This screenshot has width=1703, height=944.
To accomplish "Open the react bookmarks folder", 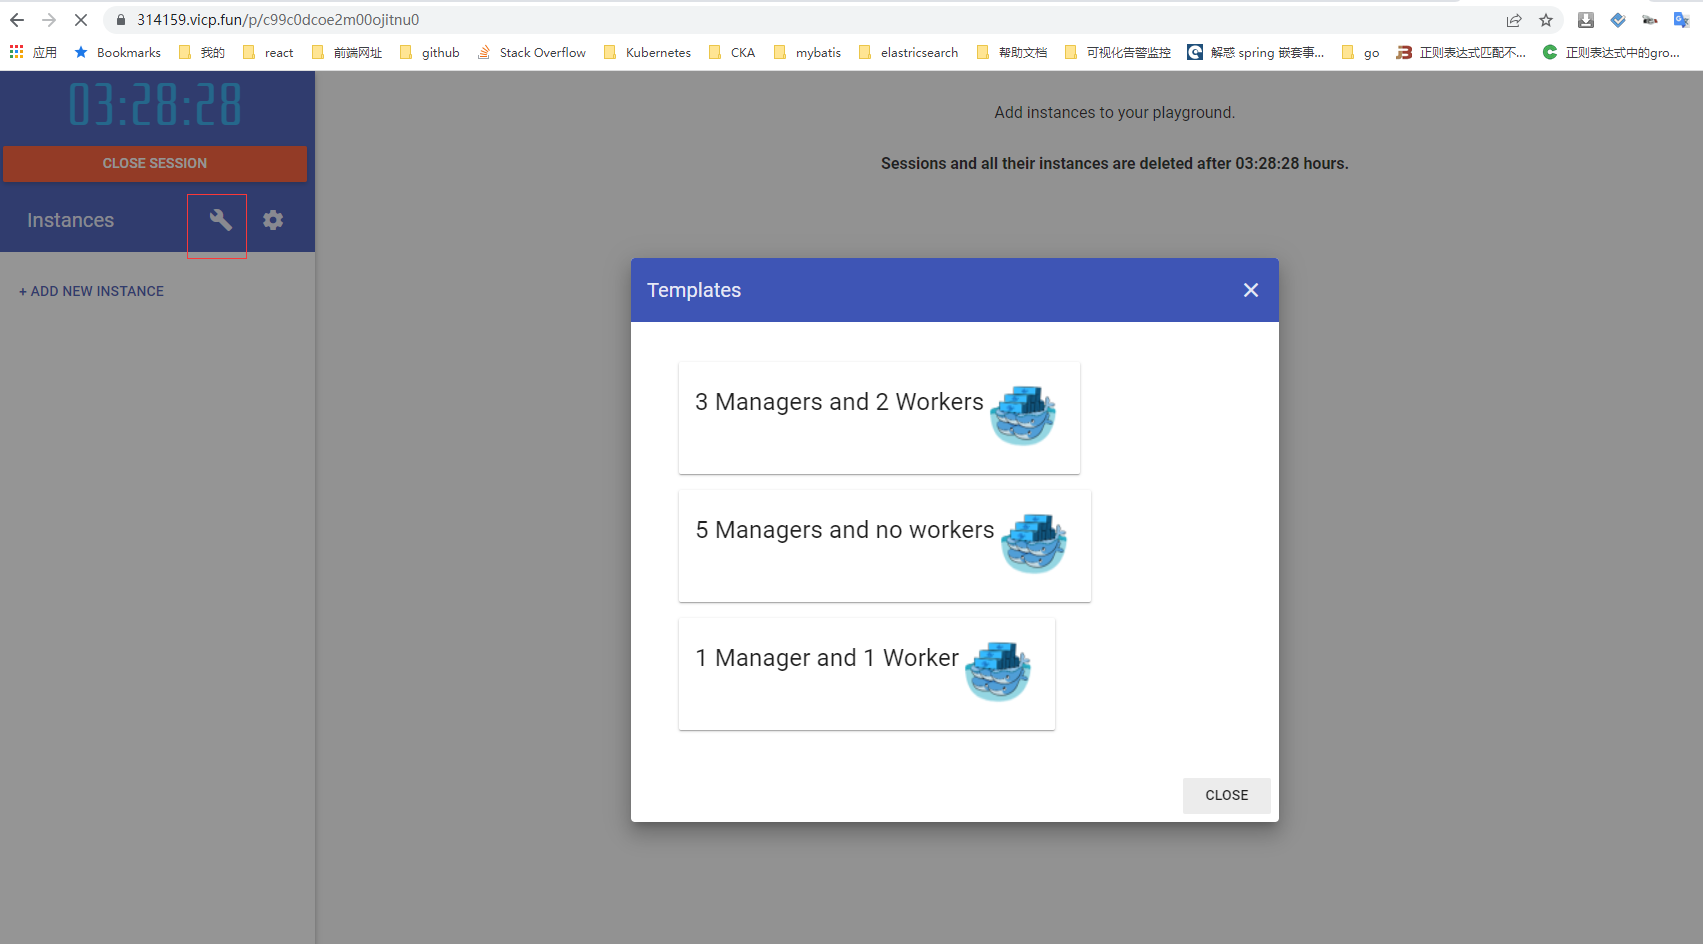I will tap(268, 52).
